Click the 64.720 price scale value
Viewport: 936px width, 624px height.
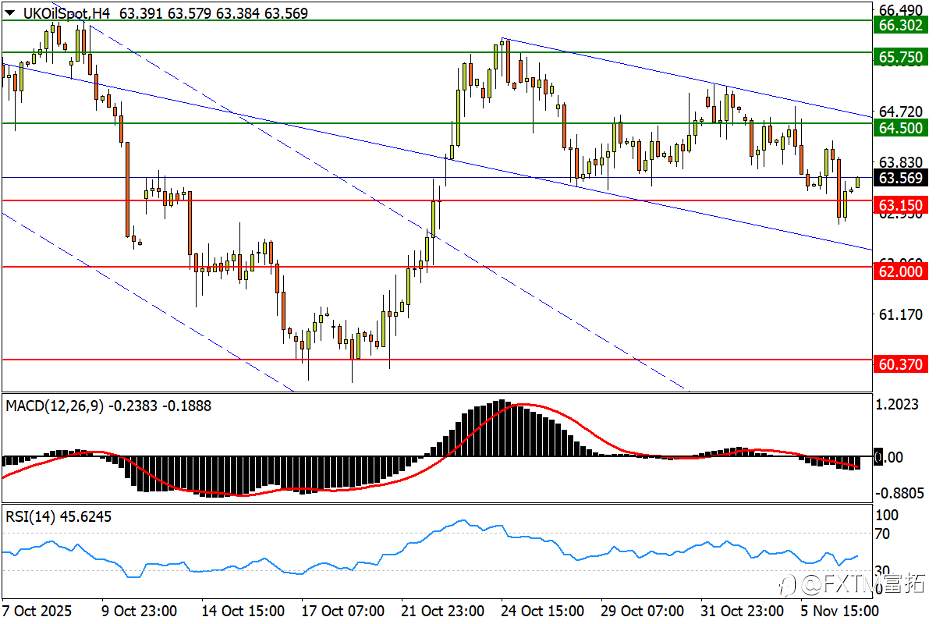coord(901,111)
